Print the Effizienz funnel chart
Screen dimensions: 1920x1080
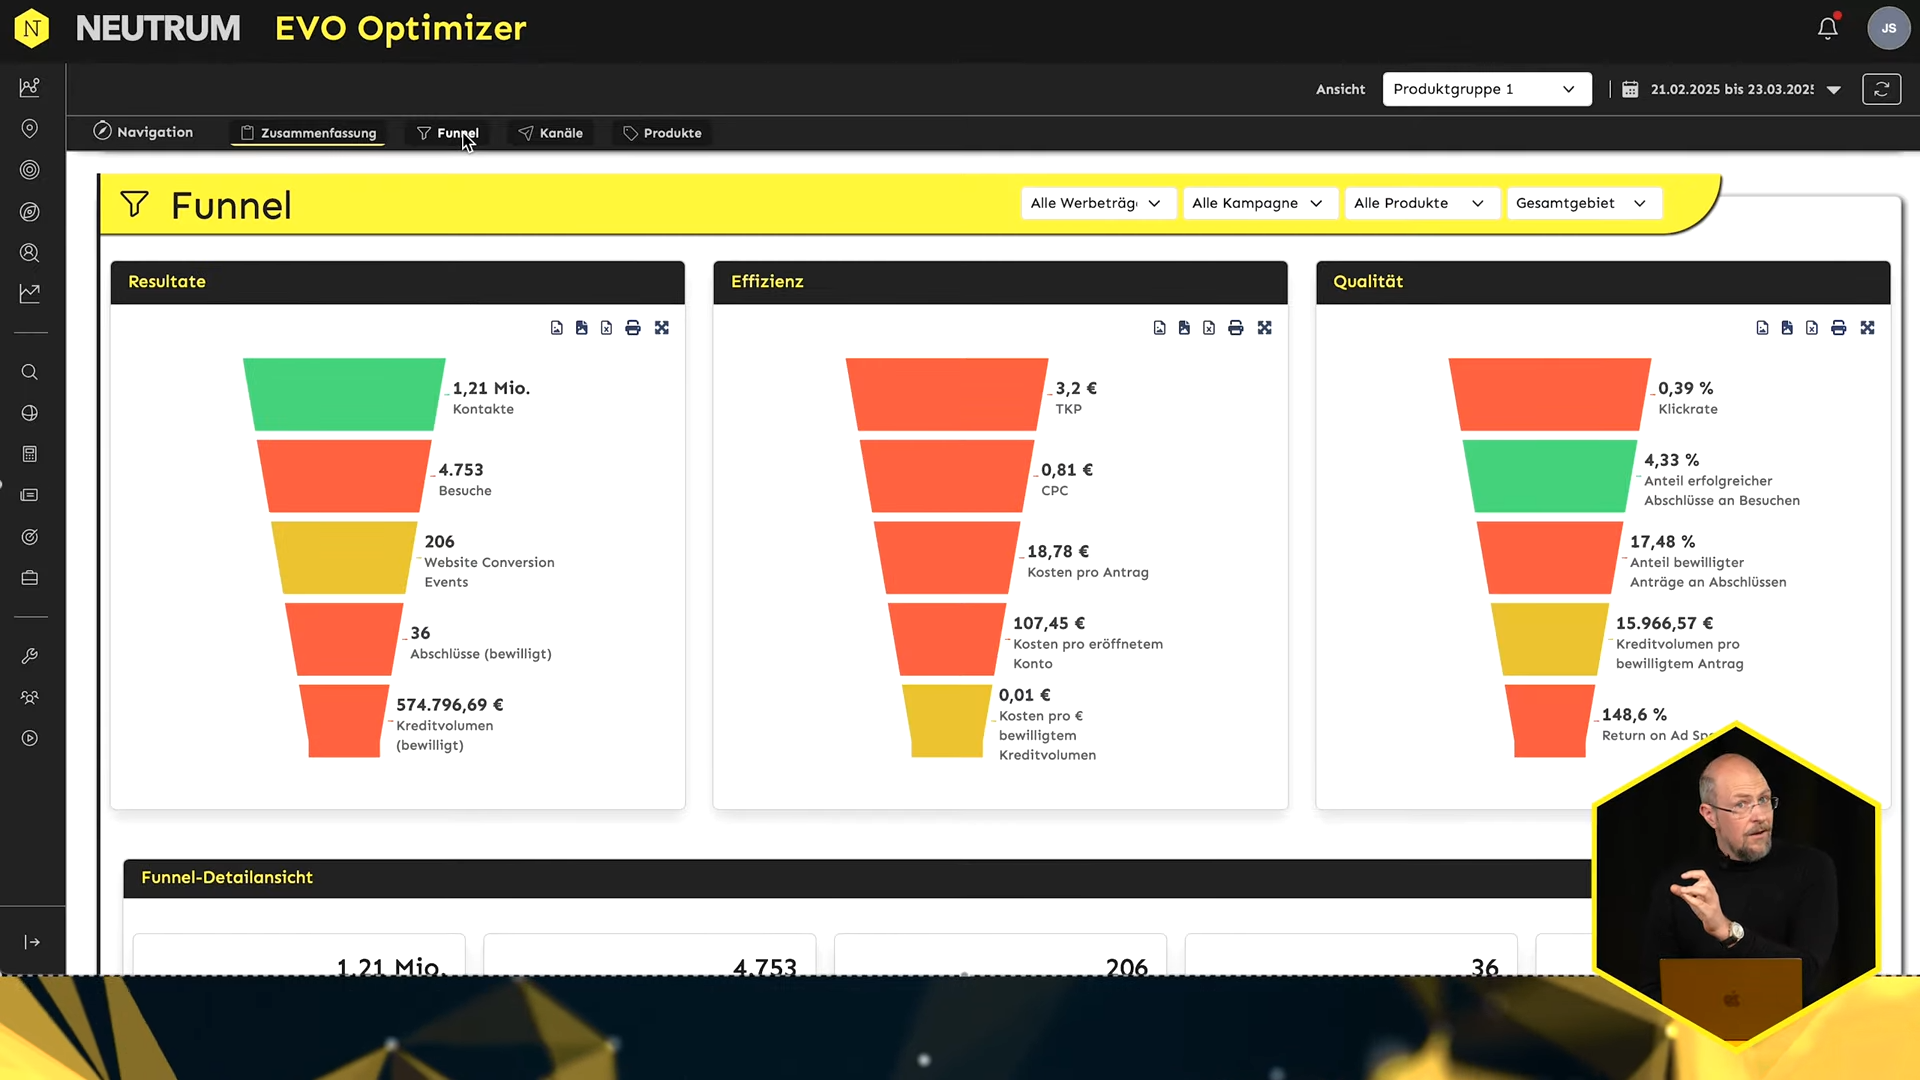pos(1236,328)
